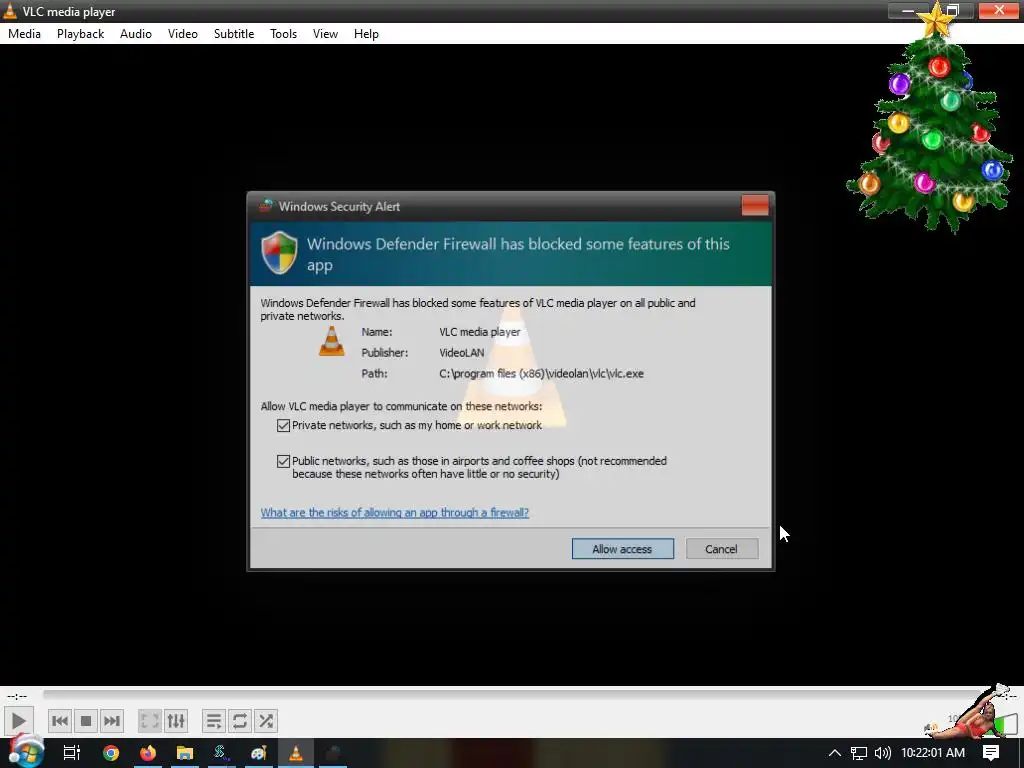This screenshot has height=768, width=1024.
Task: Open extended settings equalizer icon
Action: click(176, 721)
